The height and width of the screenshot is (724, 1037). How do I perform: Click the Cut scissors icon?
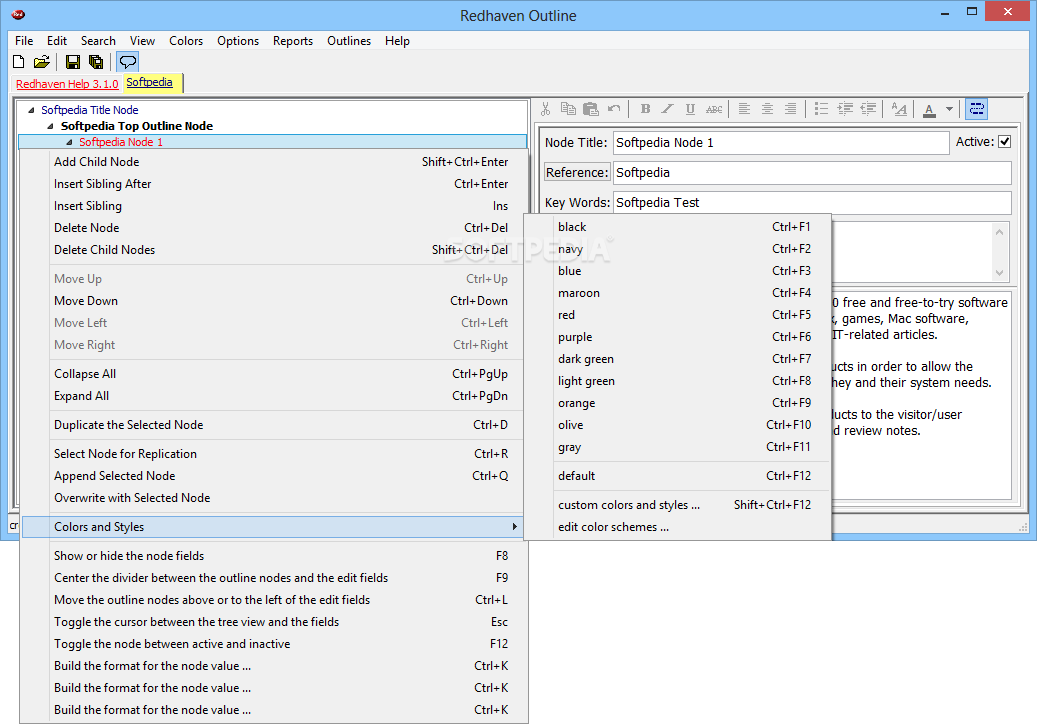pyautogui.click(x=546, y=109)
